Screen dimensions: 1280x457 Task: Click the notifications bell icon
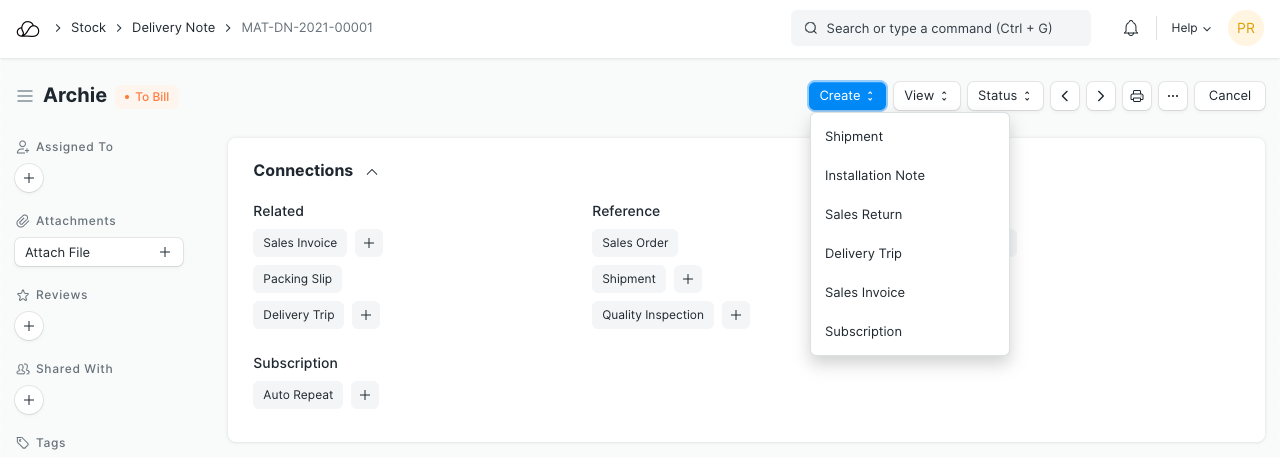pos(1131,28)
